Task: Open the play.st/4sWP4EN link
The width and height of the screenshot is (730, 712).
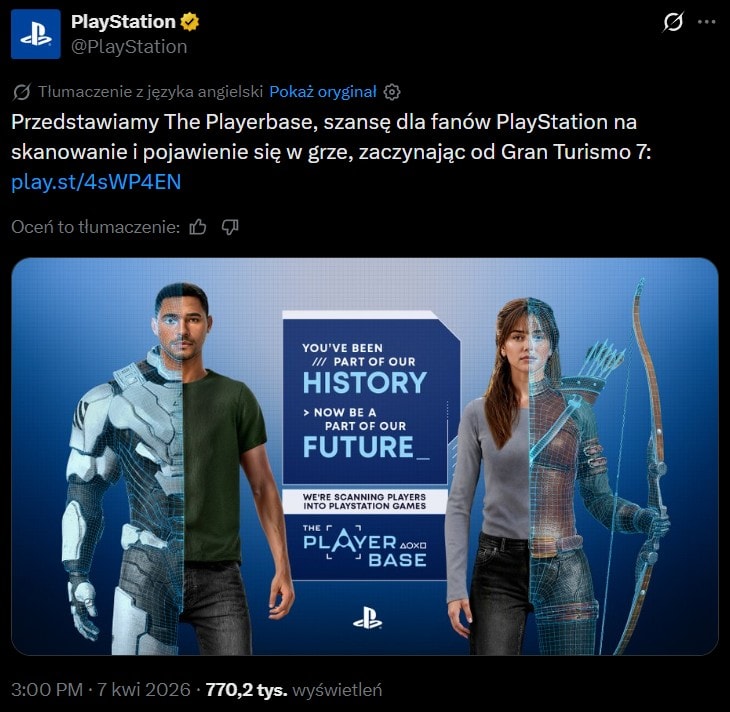Action: point(96,182)
